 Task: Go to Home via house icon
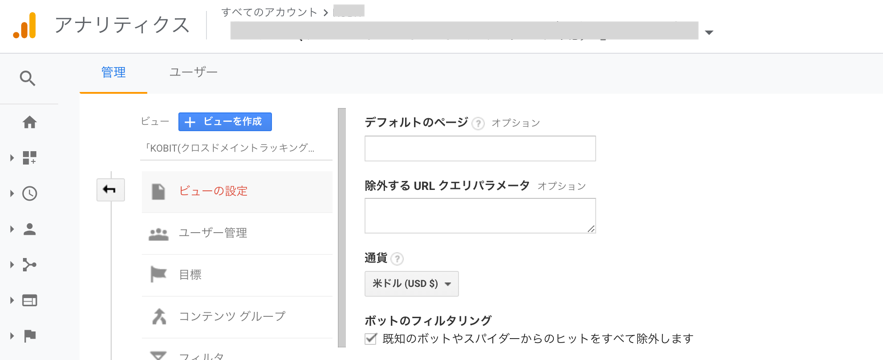(x=29, y=122)
